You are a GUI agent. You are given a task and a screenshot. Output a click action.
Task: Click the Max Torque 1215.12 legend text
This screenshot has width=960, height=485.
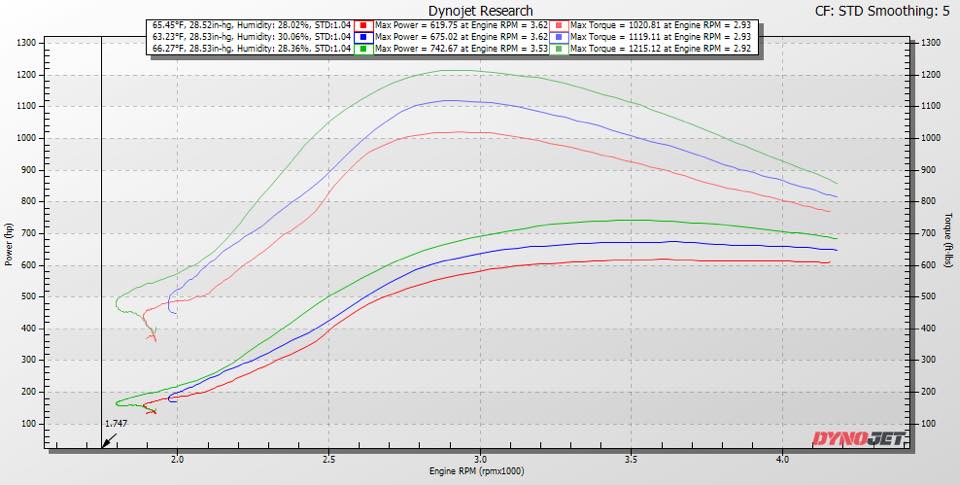coord(661,47)
